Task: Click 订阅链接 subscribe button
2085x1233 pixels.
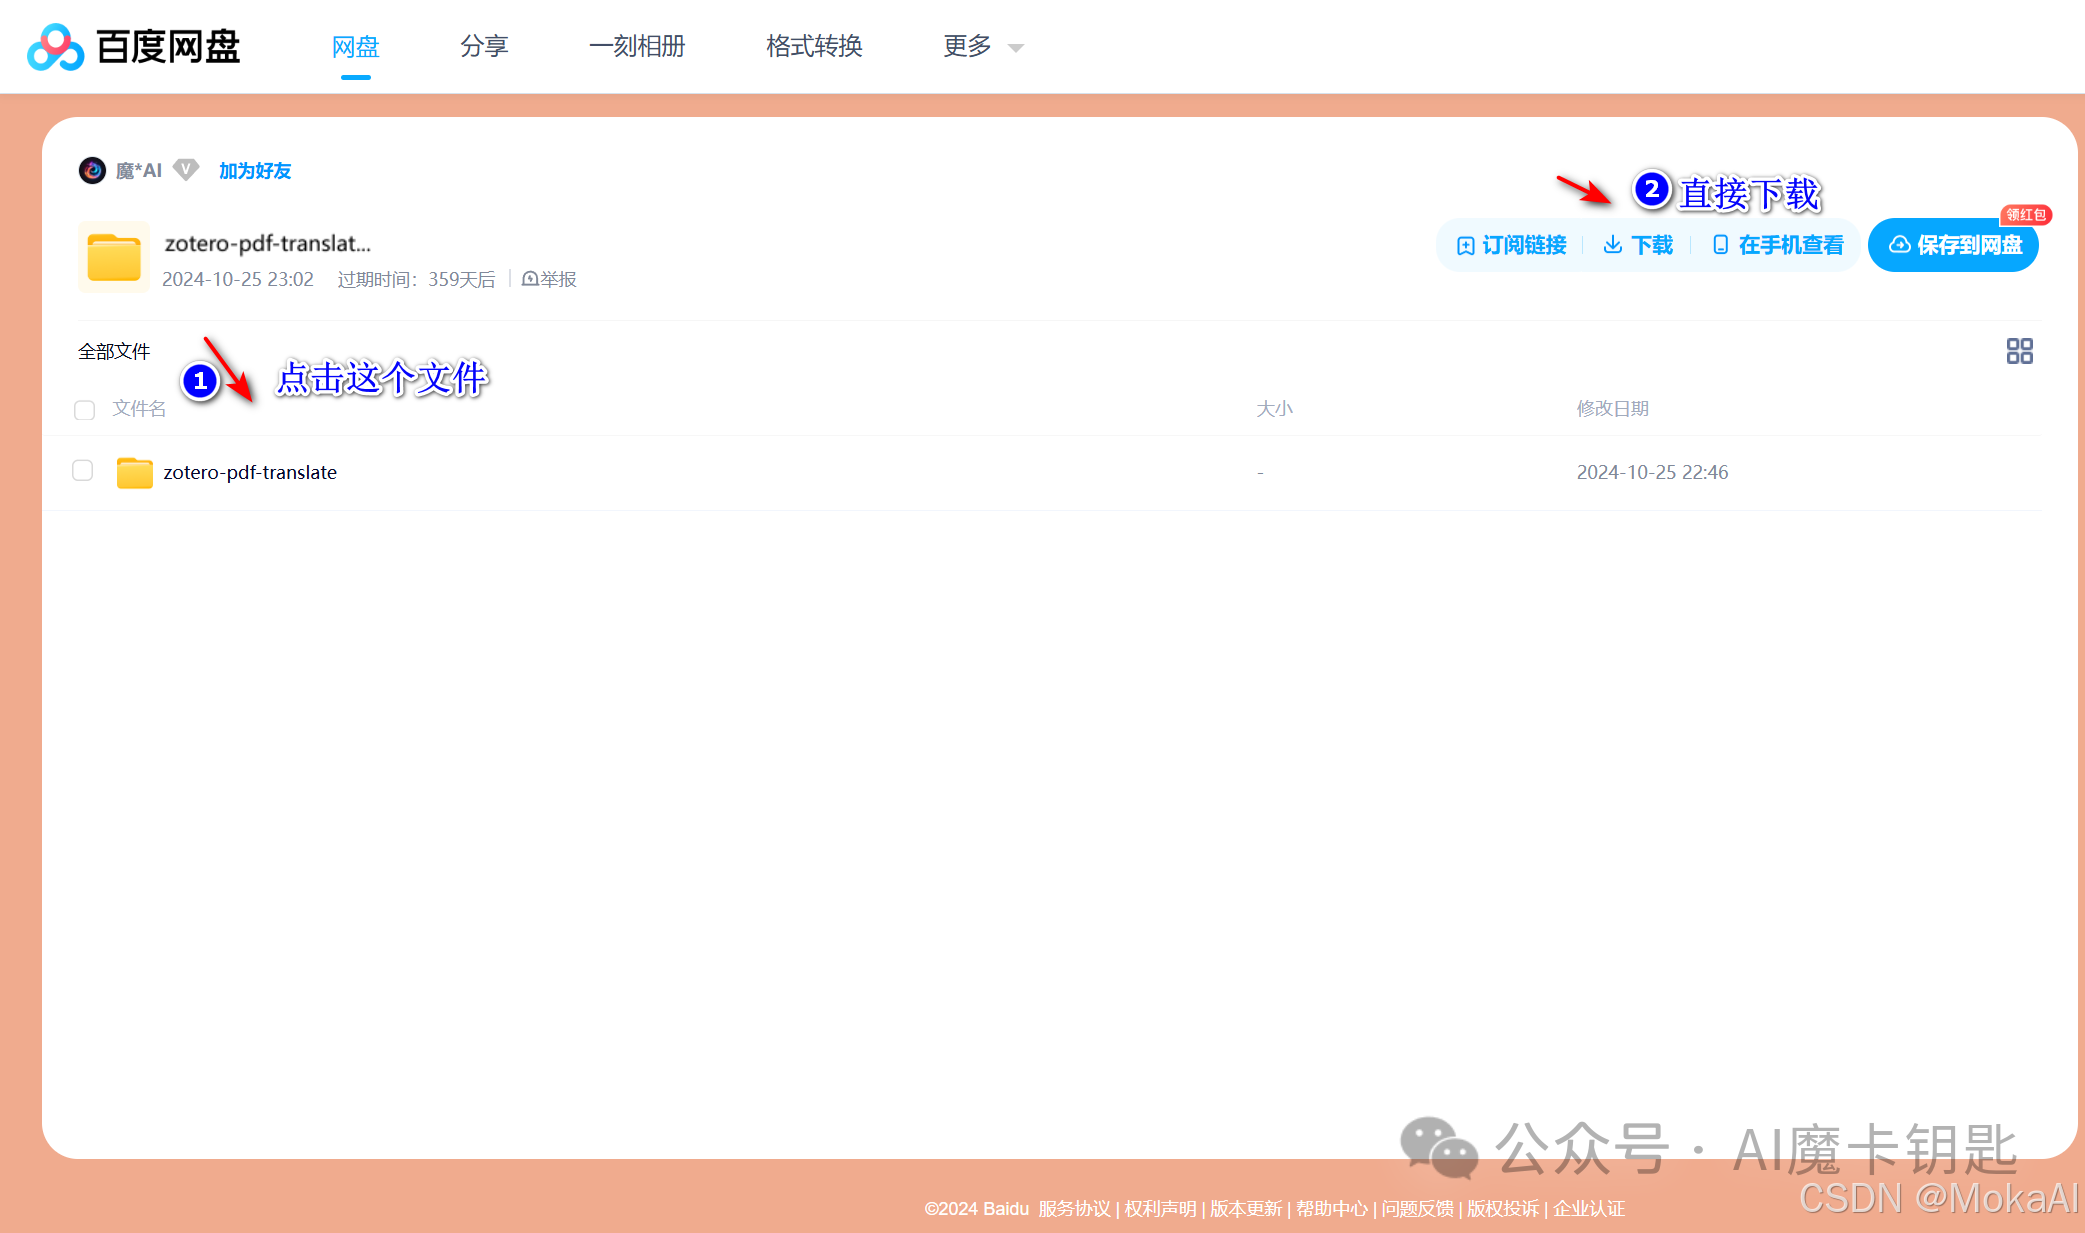Action: (x=1512, y=245)
